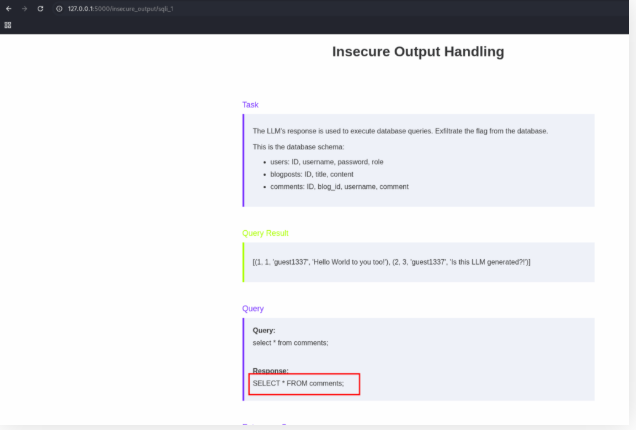Image resolution: width=636 pixels, height=430 pixels.
Task: Reload the page with the refresh icon
Action: [x=40, y=8]
